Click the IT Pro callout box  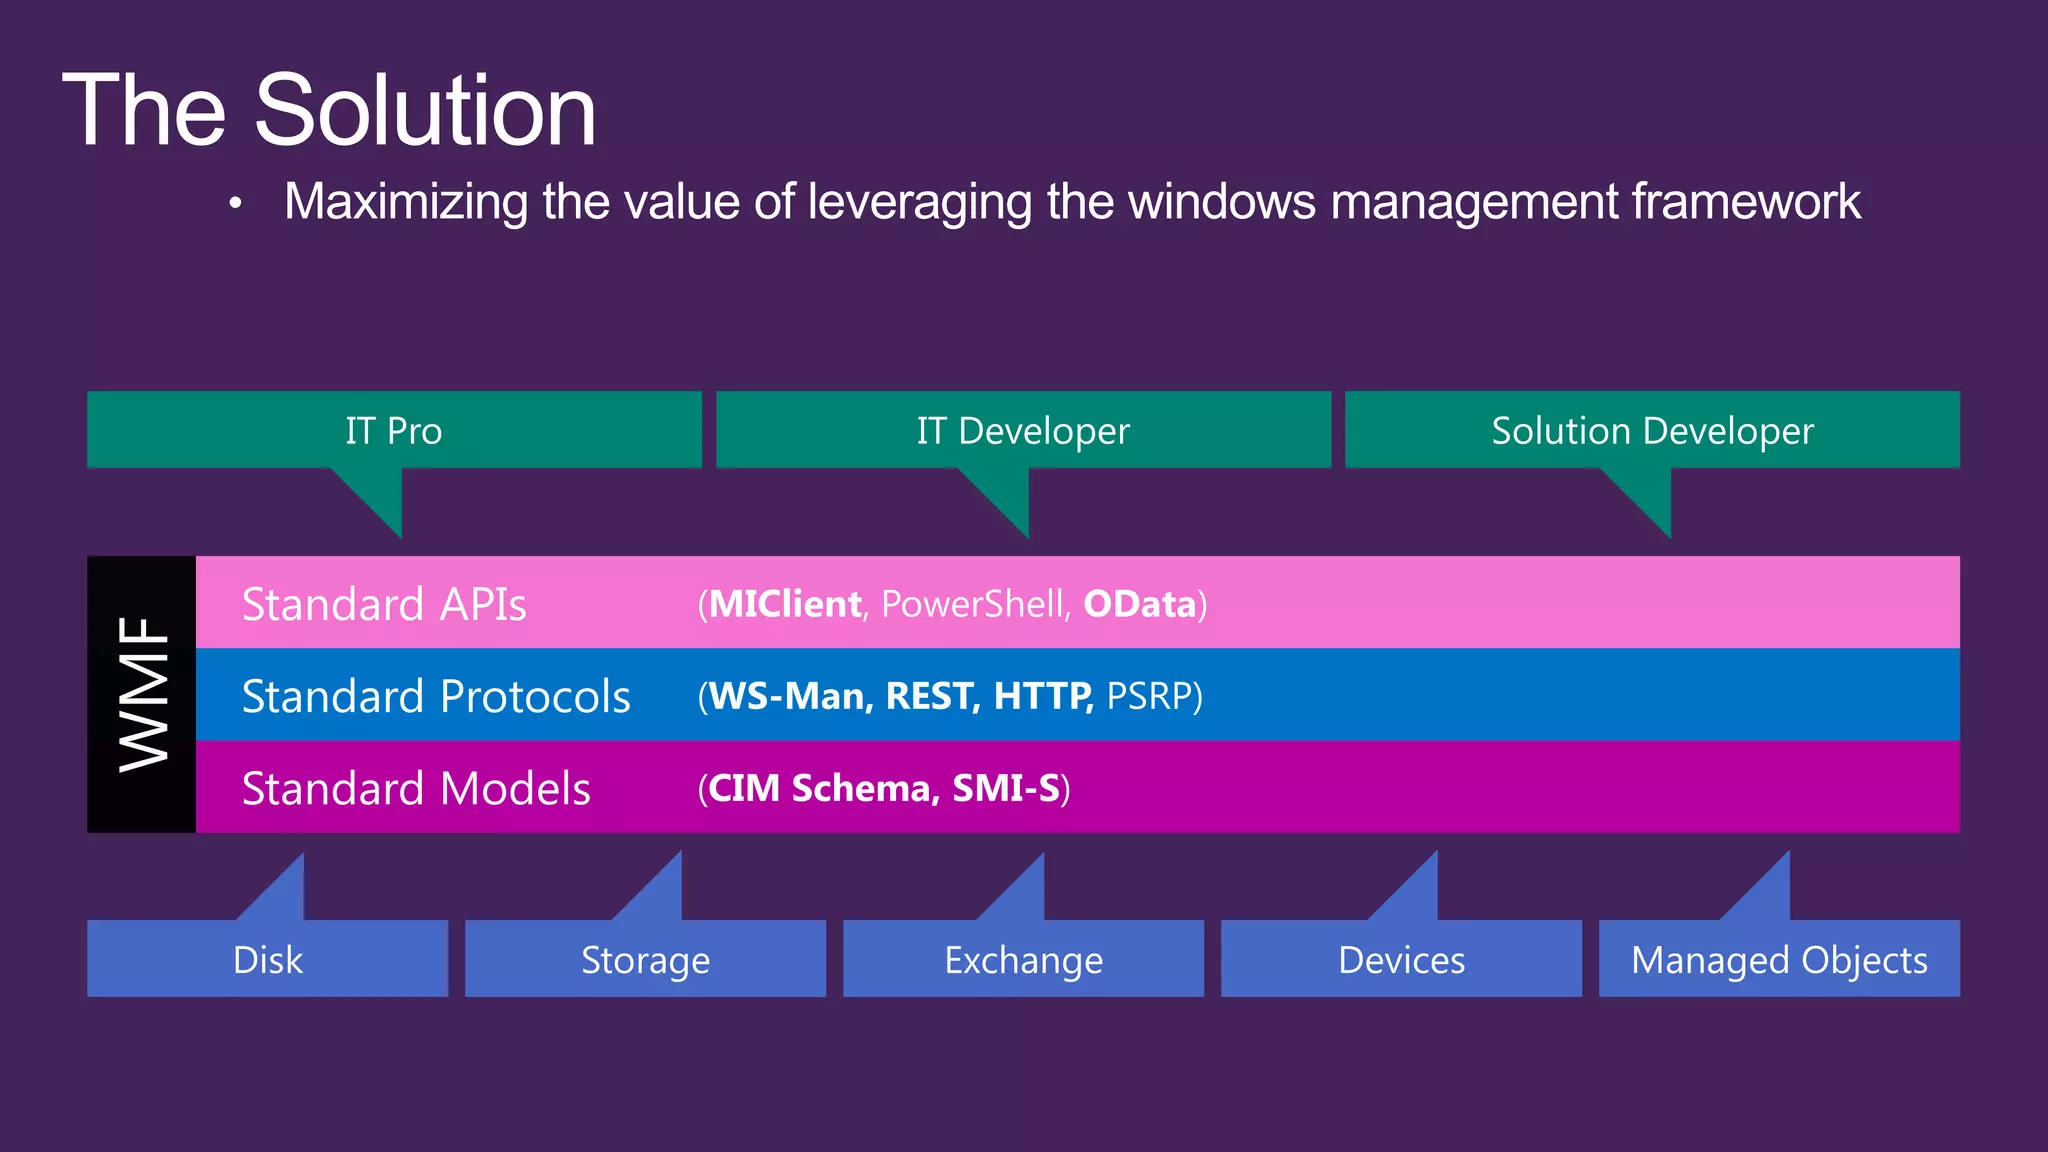pos(394,431)
